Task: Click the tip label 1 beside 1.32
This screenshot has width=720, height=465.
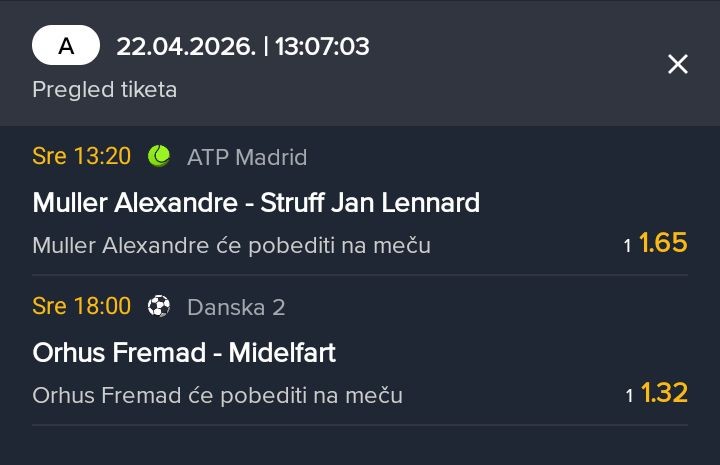Action: [630, 396]
